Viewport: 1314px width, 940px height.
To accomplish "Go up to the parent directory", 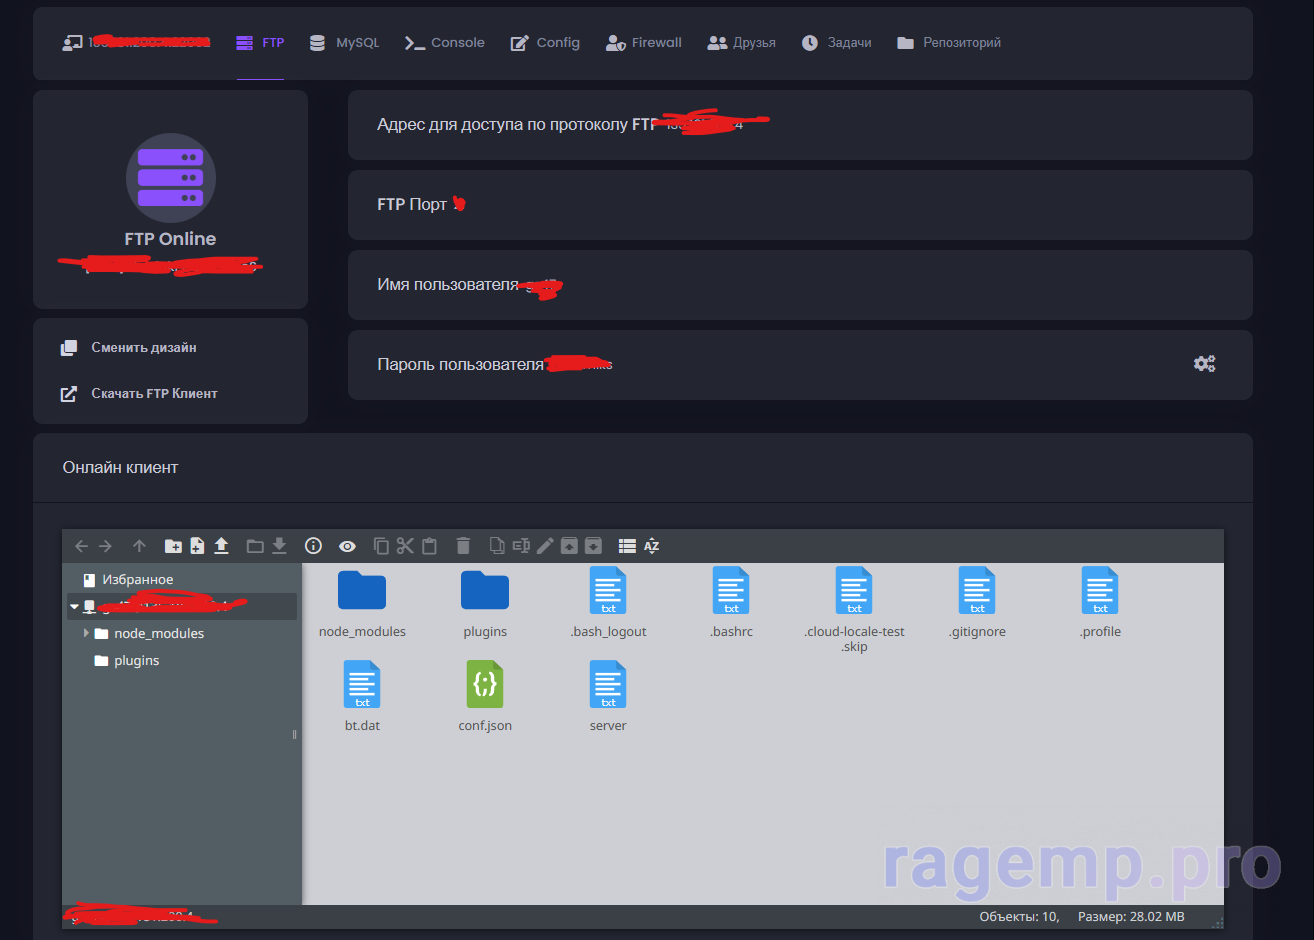I will tap(139, 546).
